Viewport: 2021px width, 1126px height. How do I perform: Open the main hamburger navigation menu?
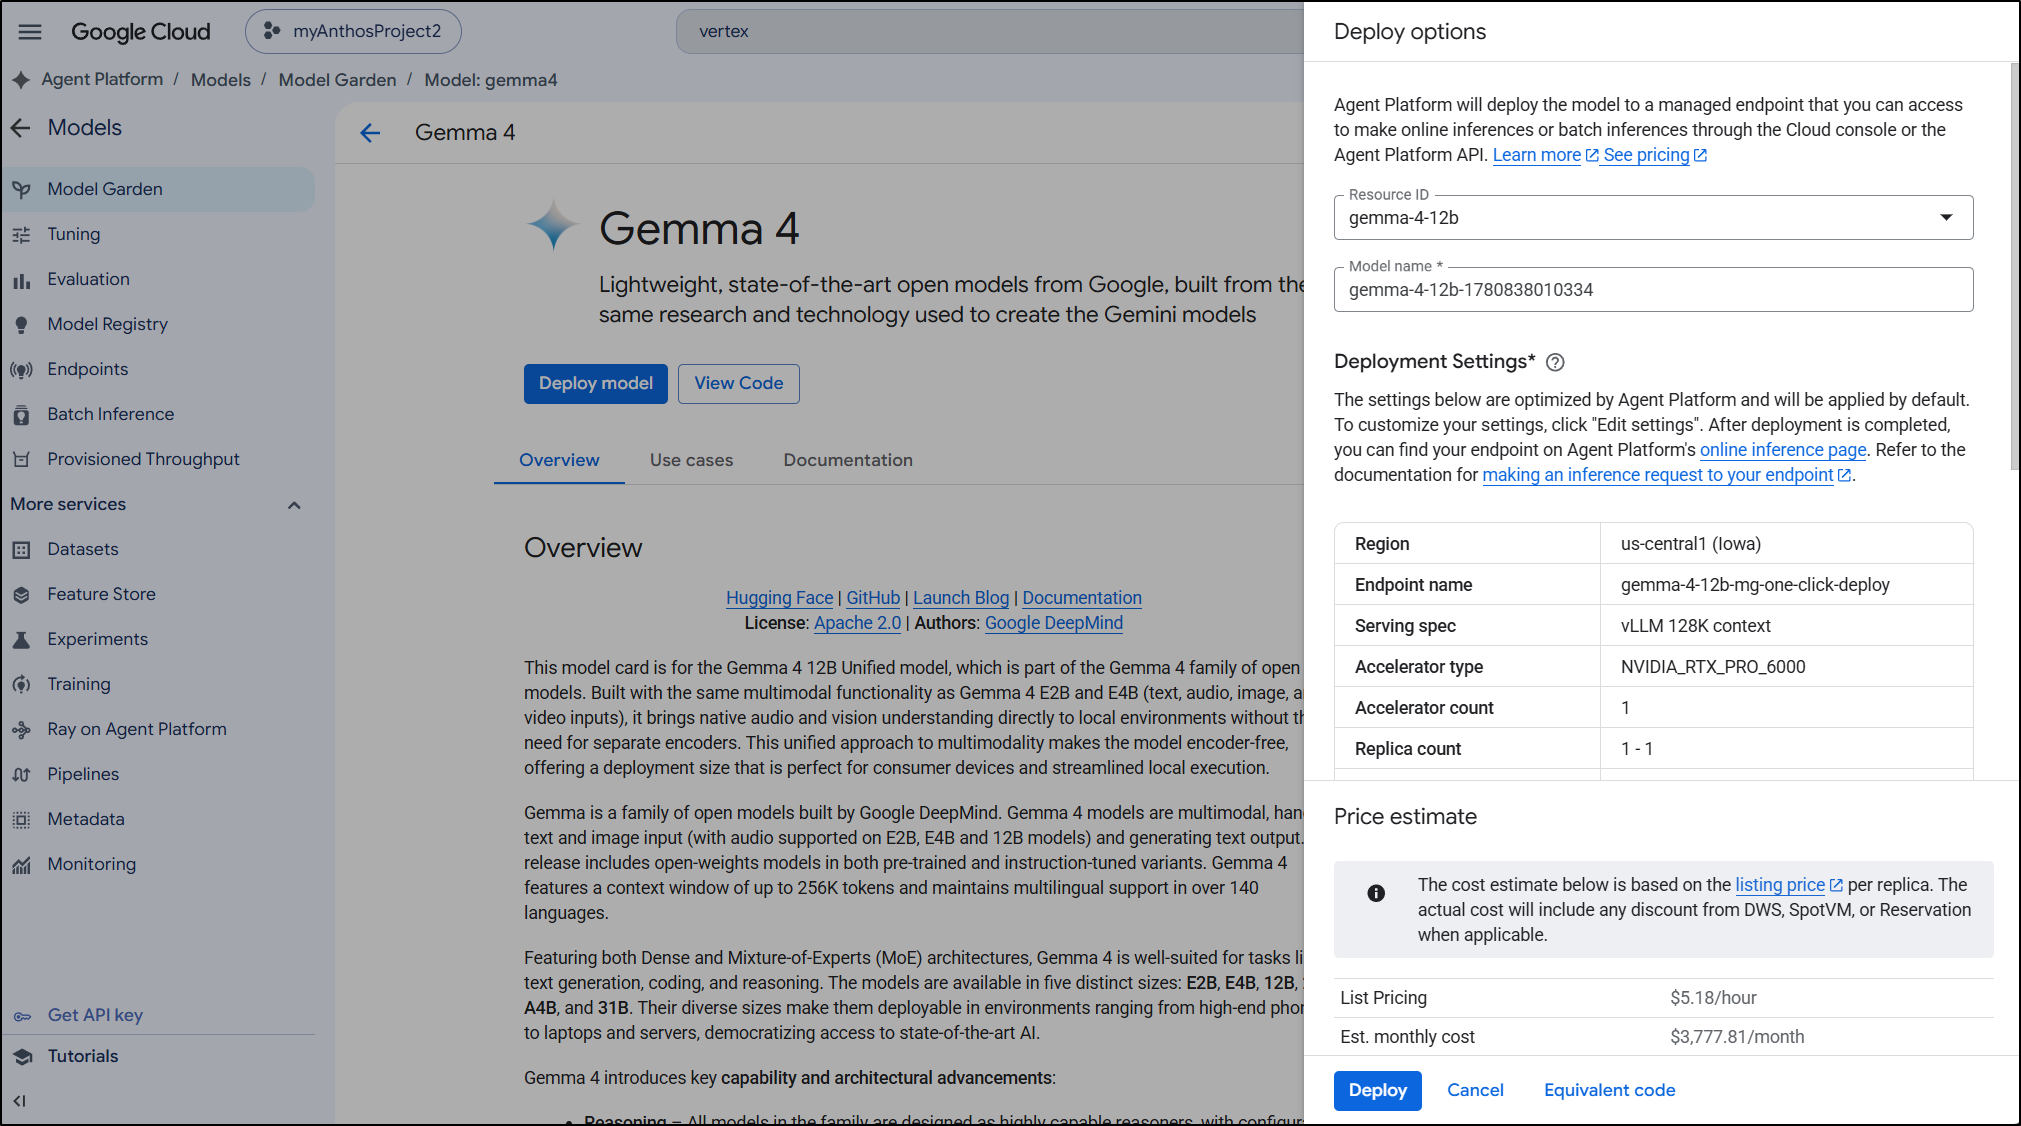pyautogui.click(x=30, y=32)
